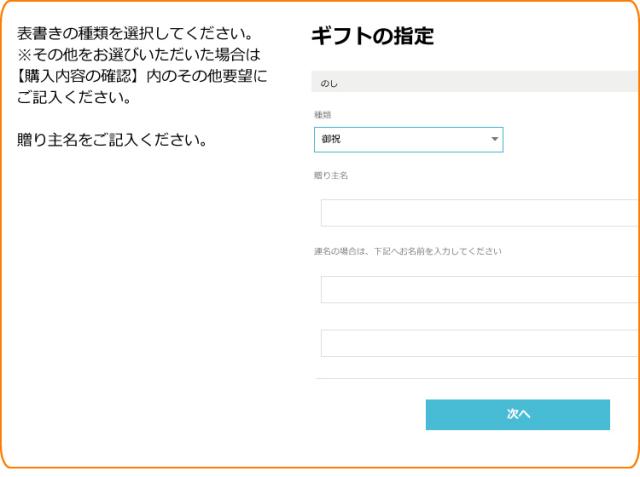Open the 種類 combo box

point(408,140)
